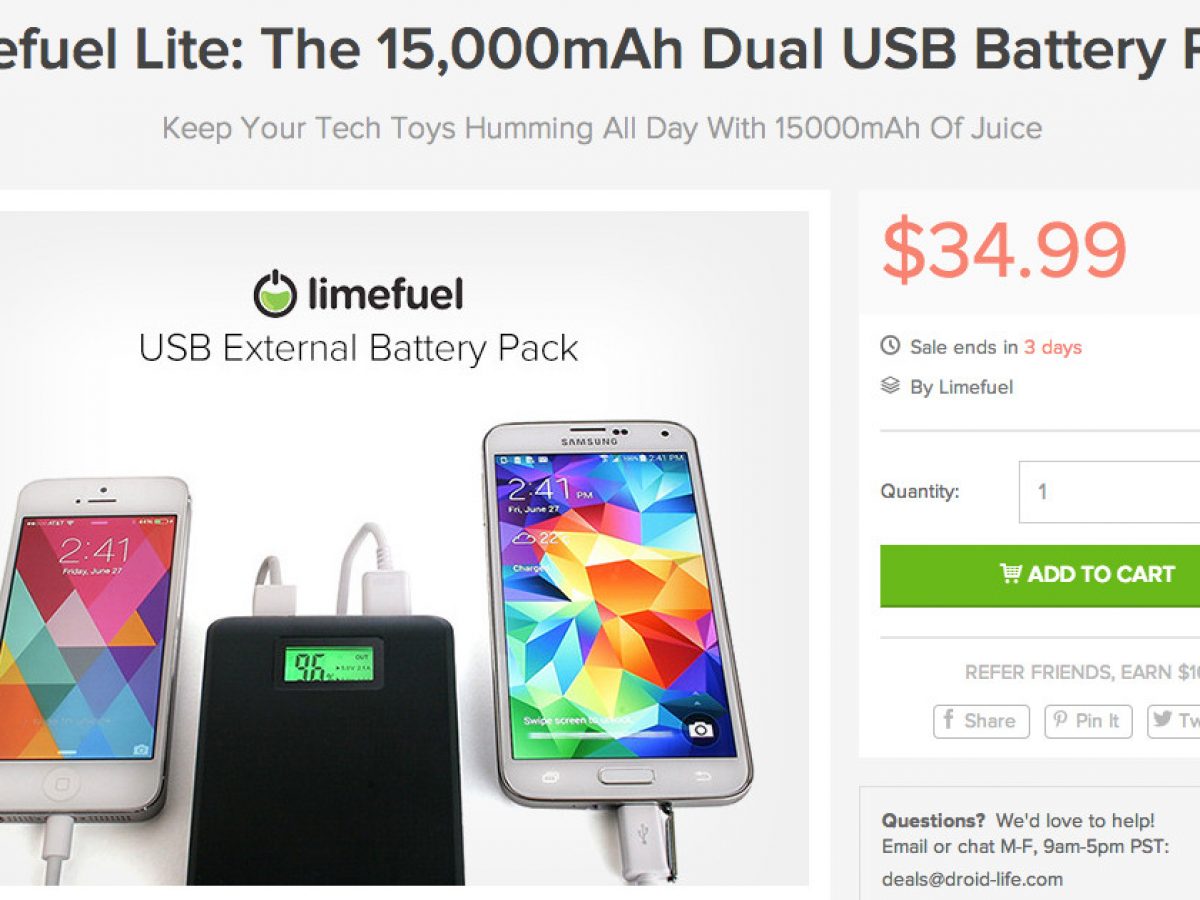Click the Refer Friends, Earn link
Screen dimensions: 1200x900
pos(1082,673)
